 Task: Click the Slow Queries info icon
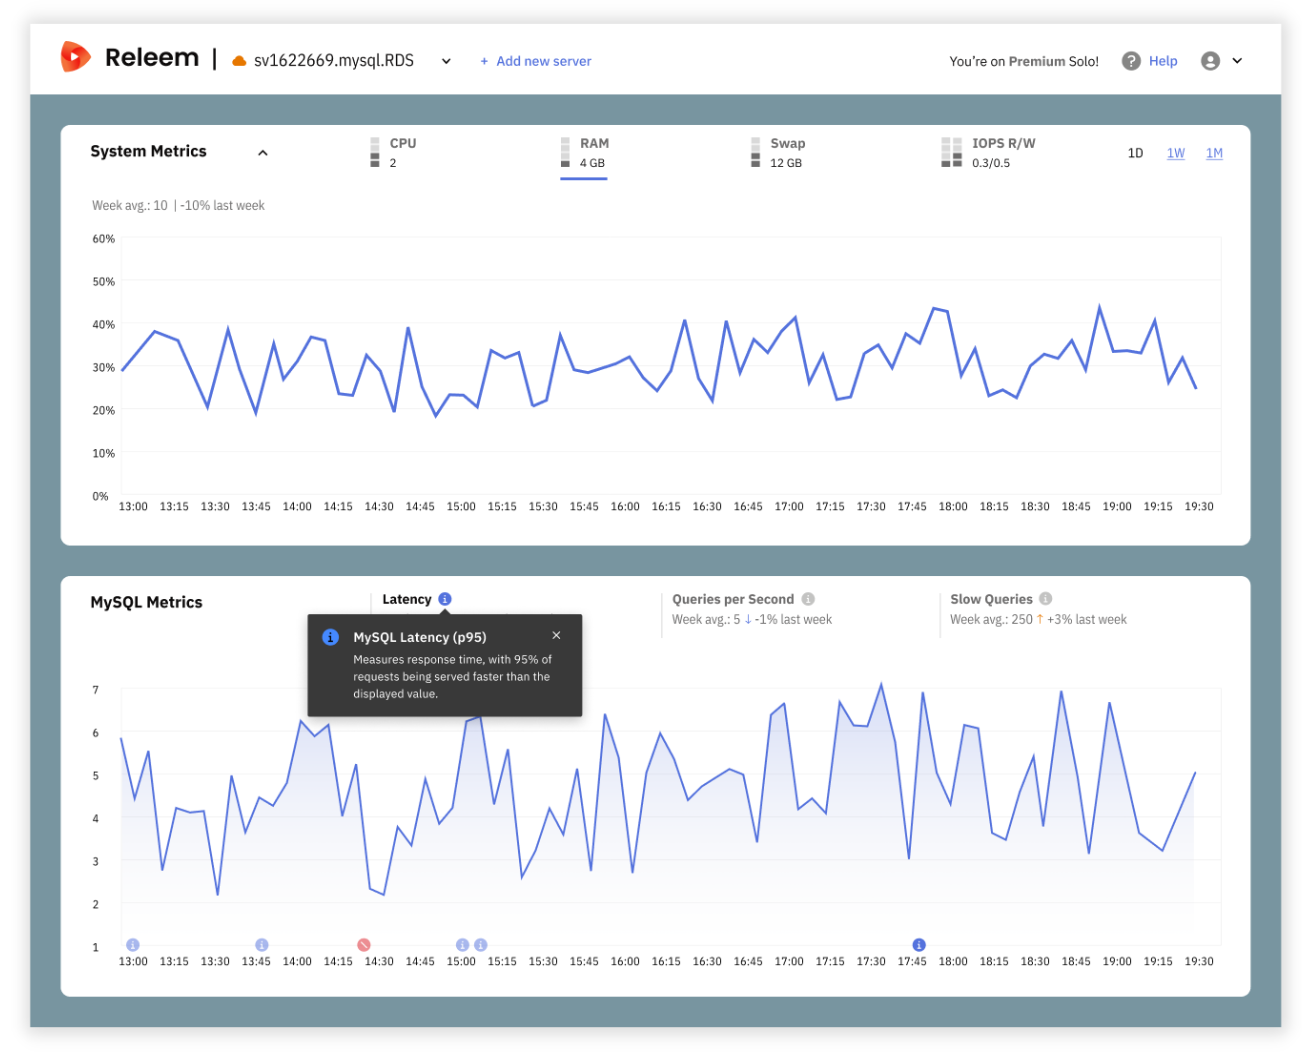tap(1045, 598)
